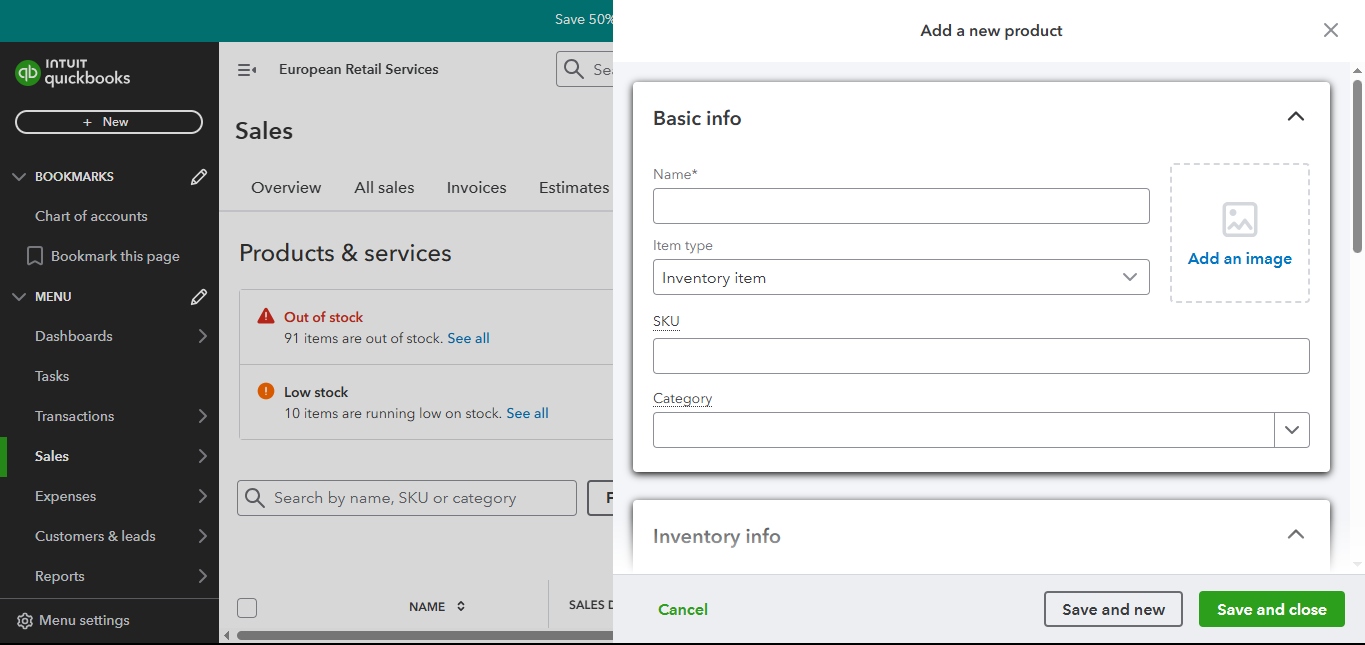
Task: Click the Bookmark this page icon
Action: (x=35, y=256)
